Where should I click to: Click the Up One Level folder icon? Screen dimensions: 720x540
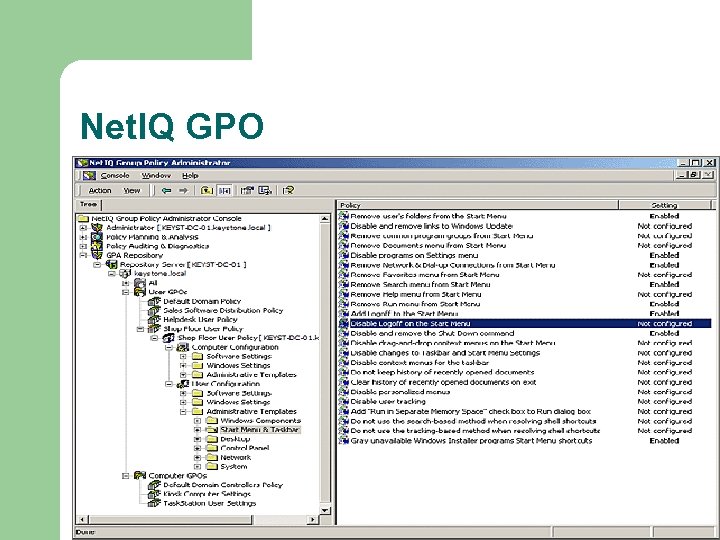tap(207, 191)
